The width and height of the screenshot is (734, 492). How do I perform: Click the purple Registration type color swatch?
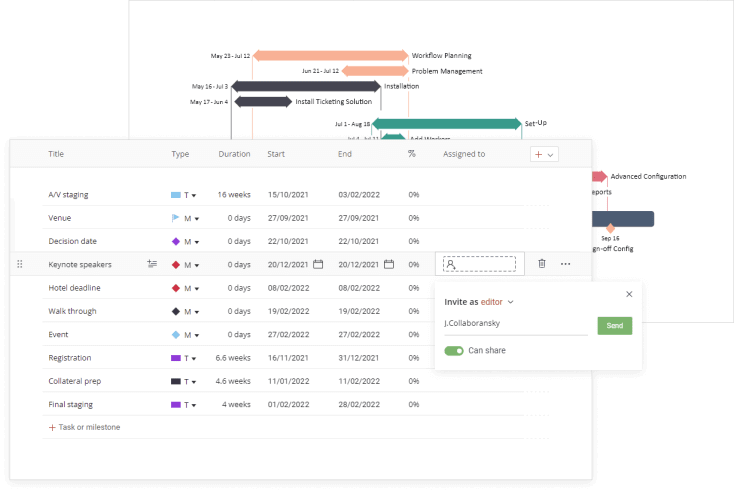click(176, 357)
